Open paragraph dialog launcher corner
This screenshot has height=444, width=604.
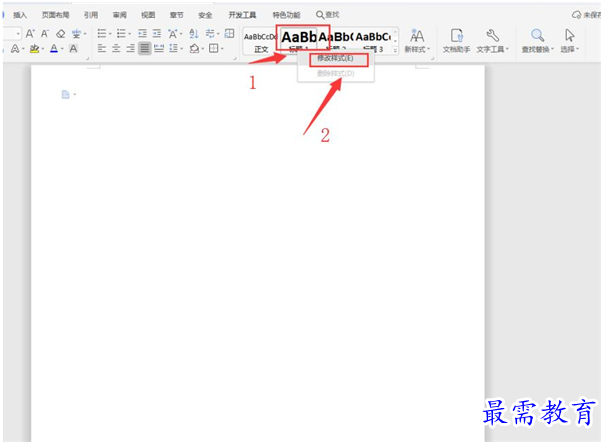coord(235,59)
